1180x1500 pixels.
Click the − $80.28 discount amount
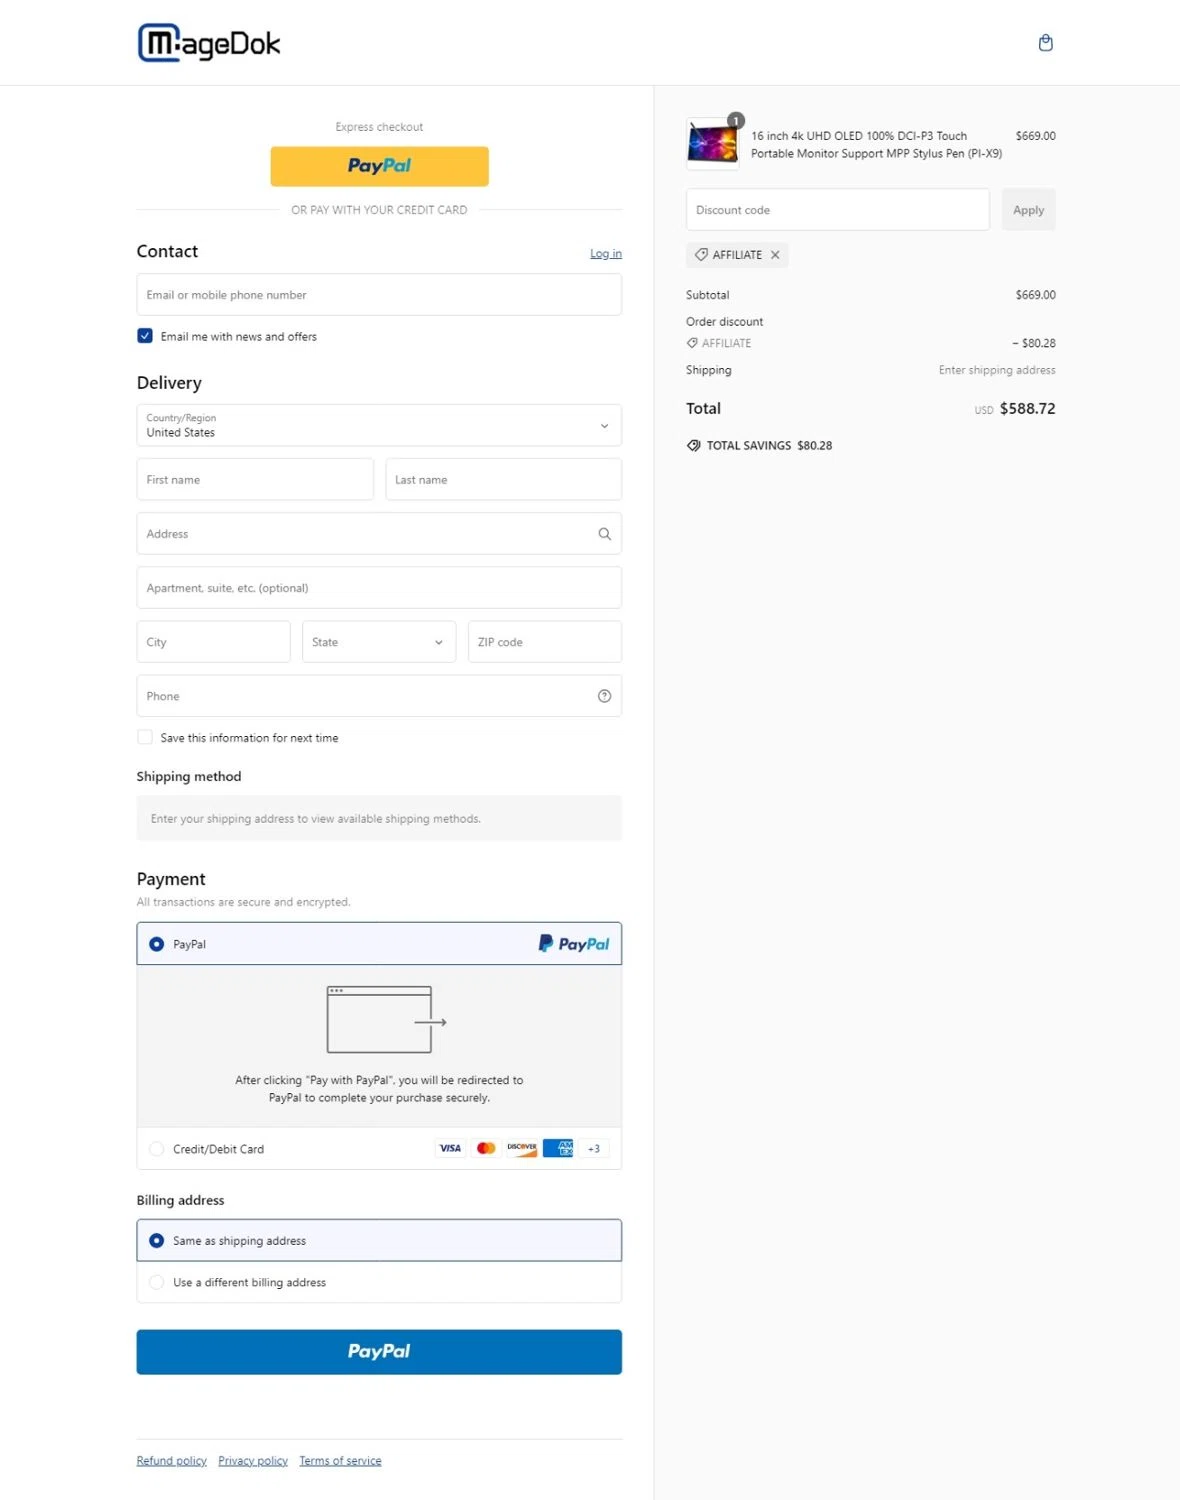tap(1033, 343)
